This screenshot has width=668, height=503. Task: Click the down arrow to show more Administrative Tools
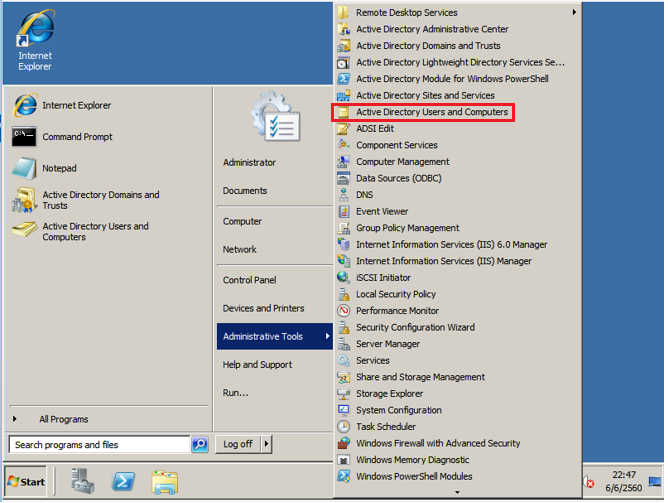point(457,492)
